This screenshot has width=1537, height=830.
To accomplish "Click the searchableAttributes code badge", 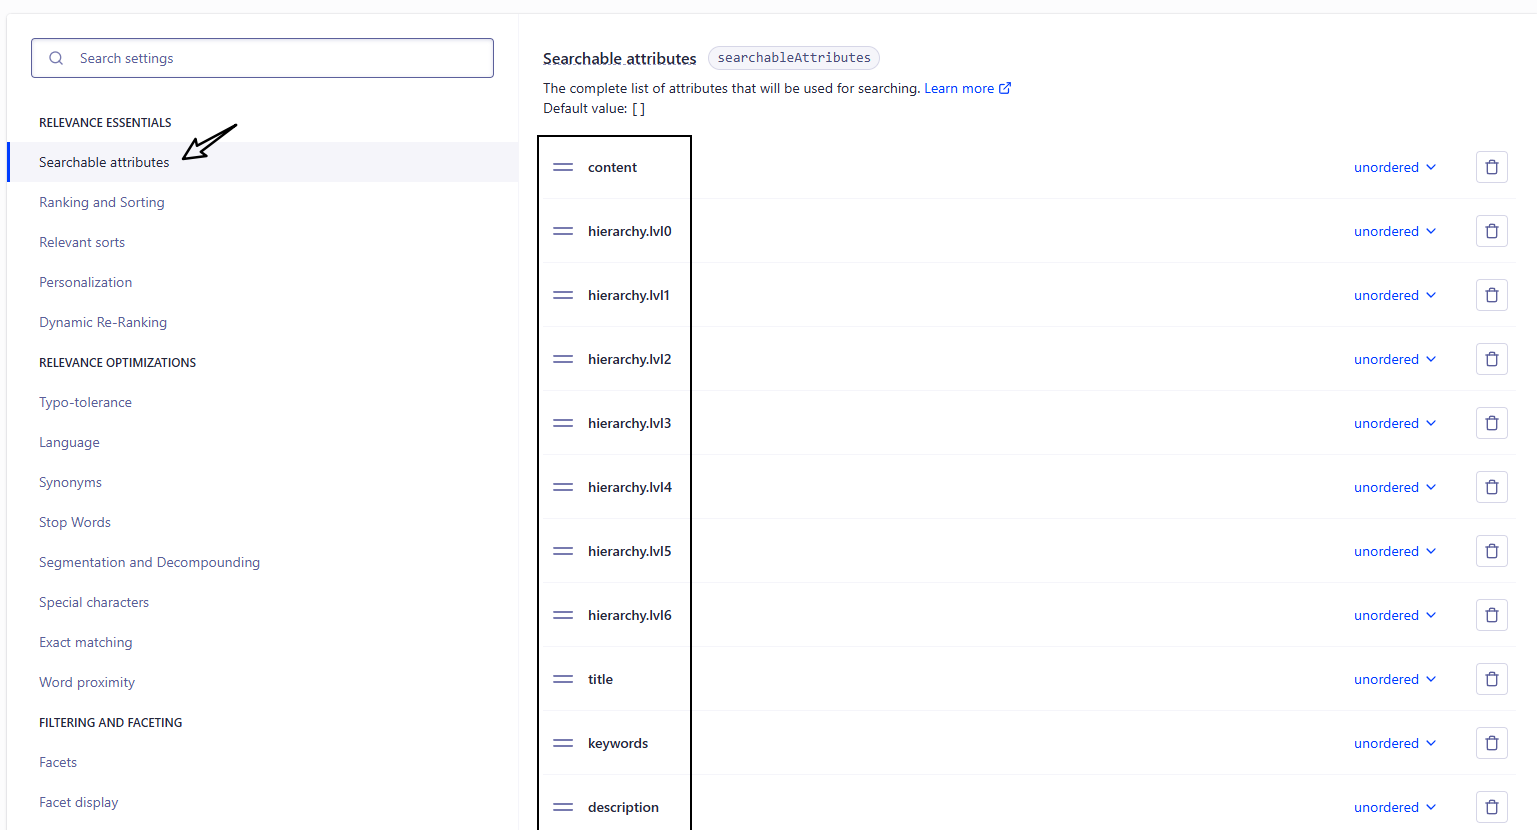I will (x=793, y=58).
